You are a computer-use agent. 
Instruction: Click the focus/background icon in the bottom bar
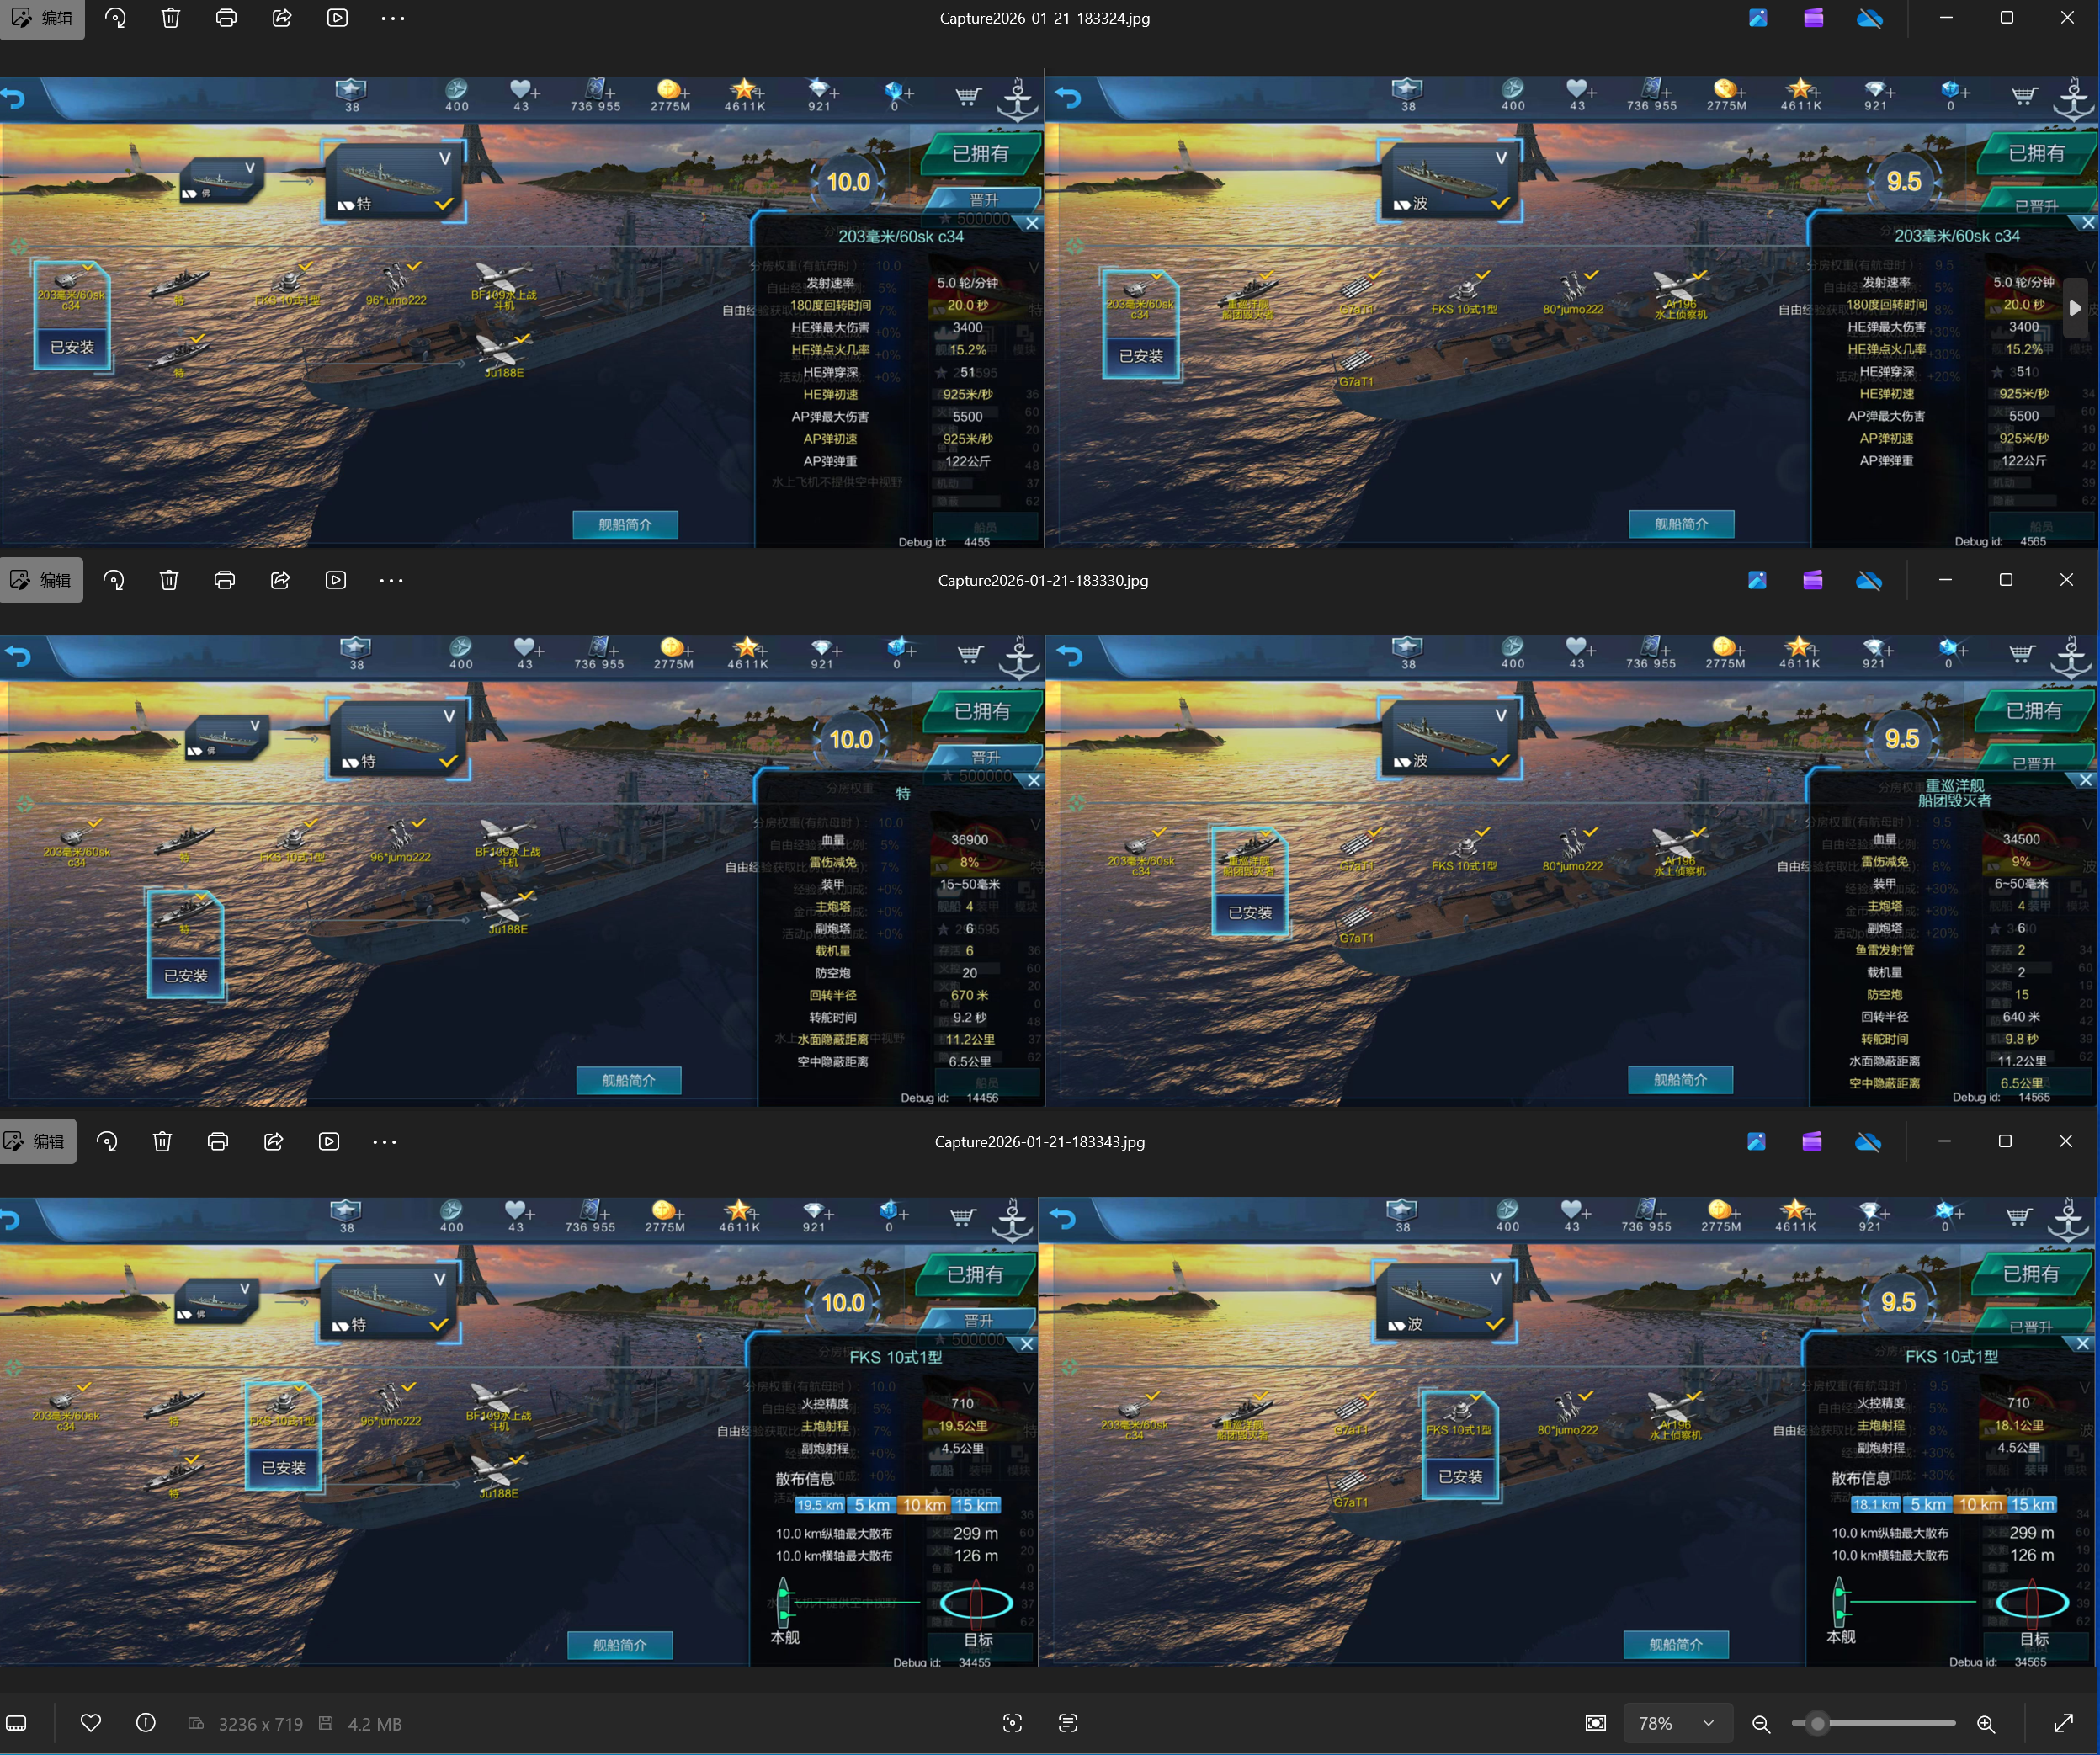1012,1722
